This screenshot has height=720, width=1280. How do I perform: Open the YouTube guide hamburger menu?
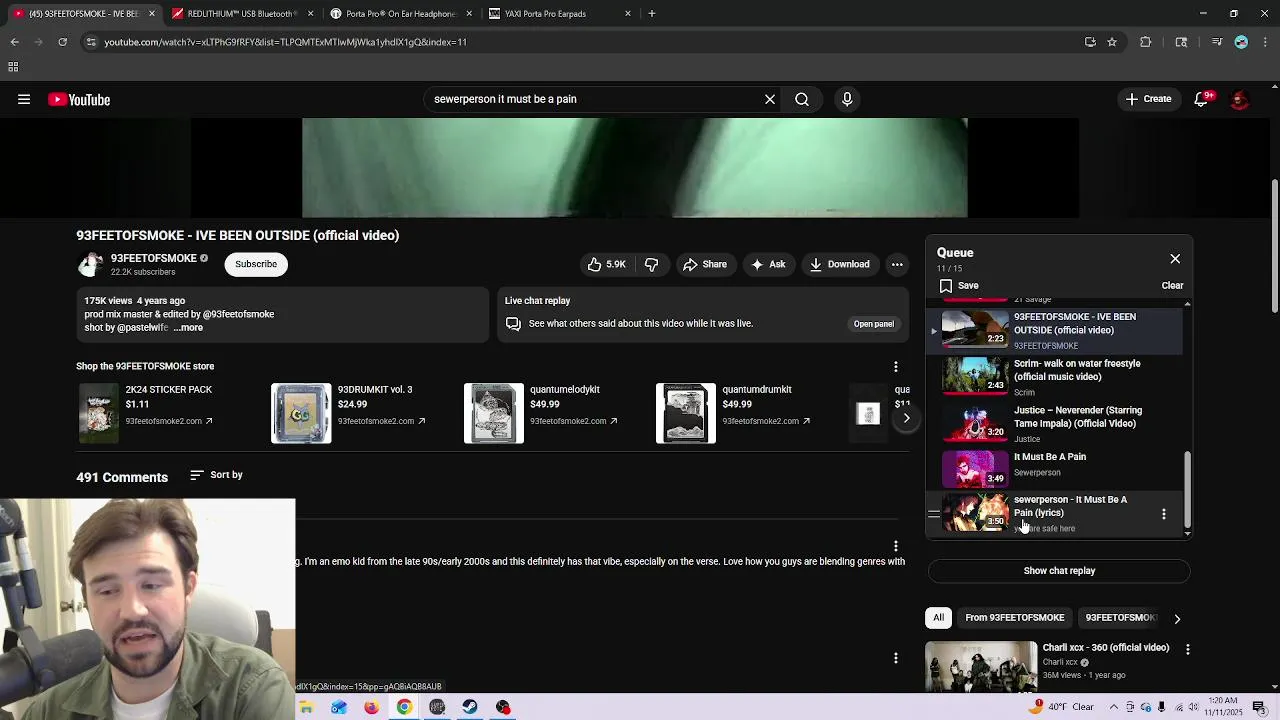[x=24, y=99]
